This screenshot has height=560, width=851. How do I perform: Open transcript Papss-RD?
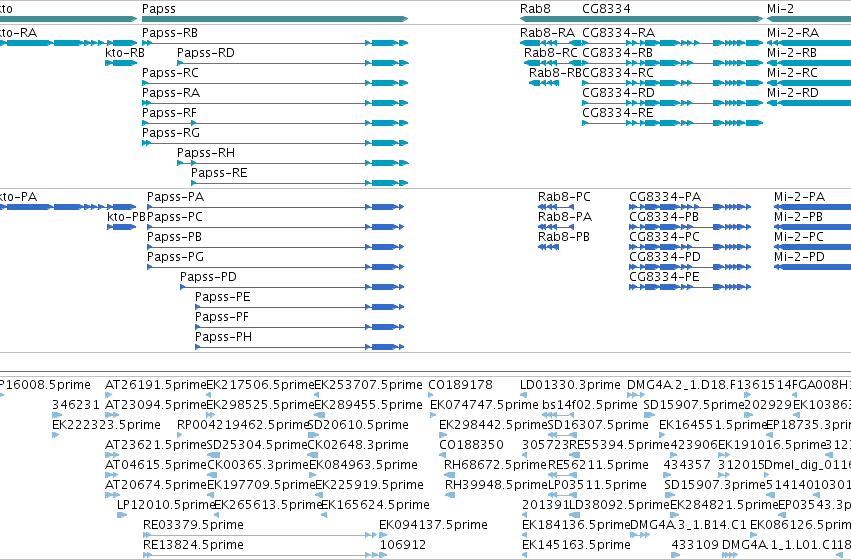[x=206, y=53]
